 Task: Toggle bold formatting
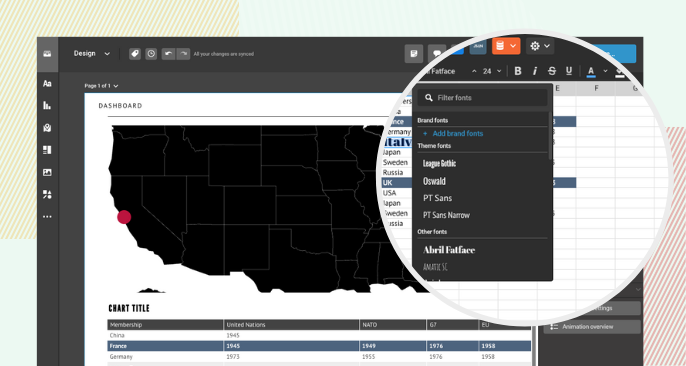pyautogui.click(x=518, y=71)
